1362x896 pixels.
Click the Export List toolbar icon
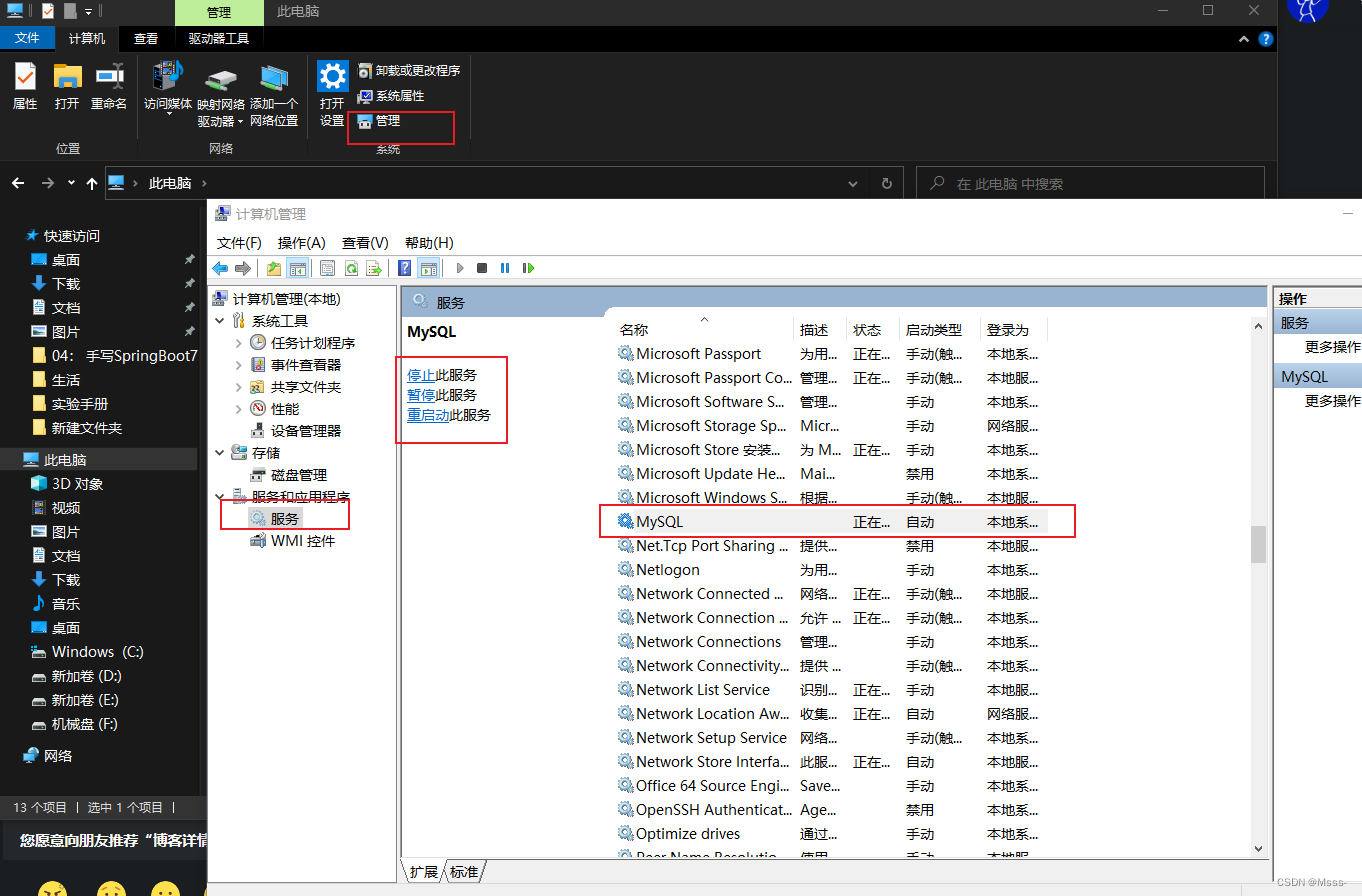[374, 268]
